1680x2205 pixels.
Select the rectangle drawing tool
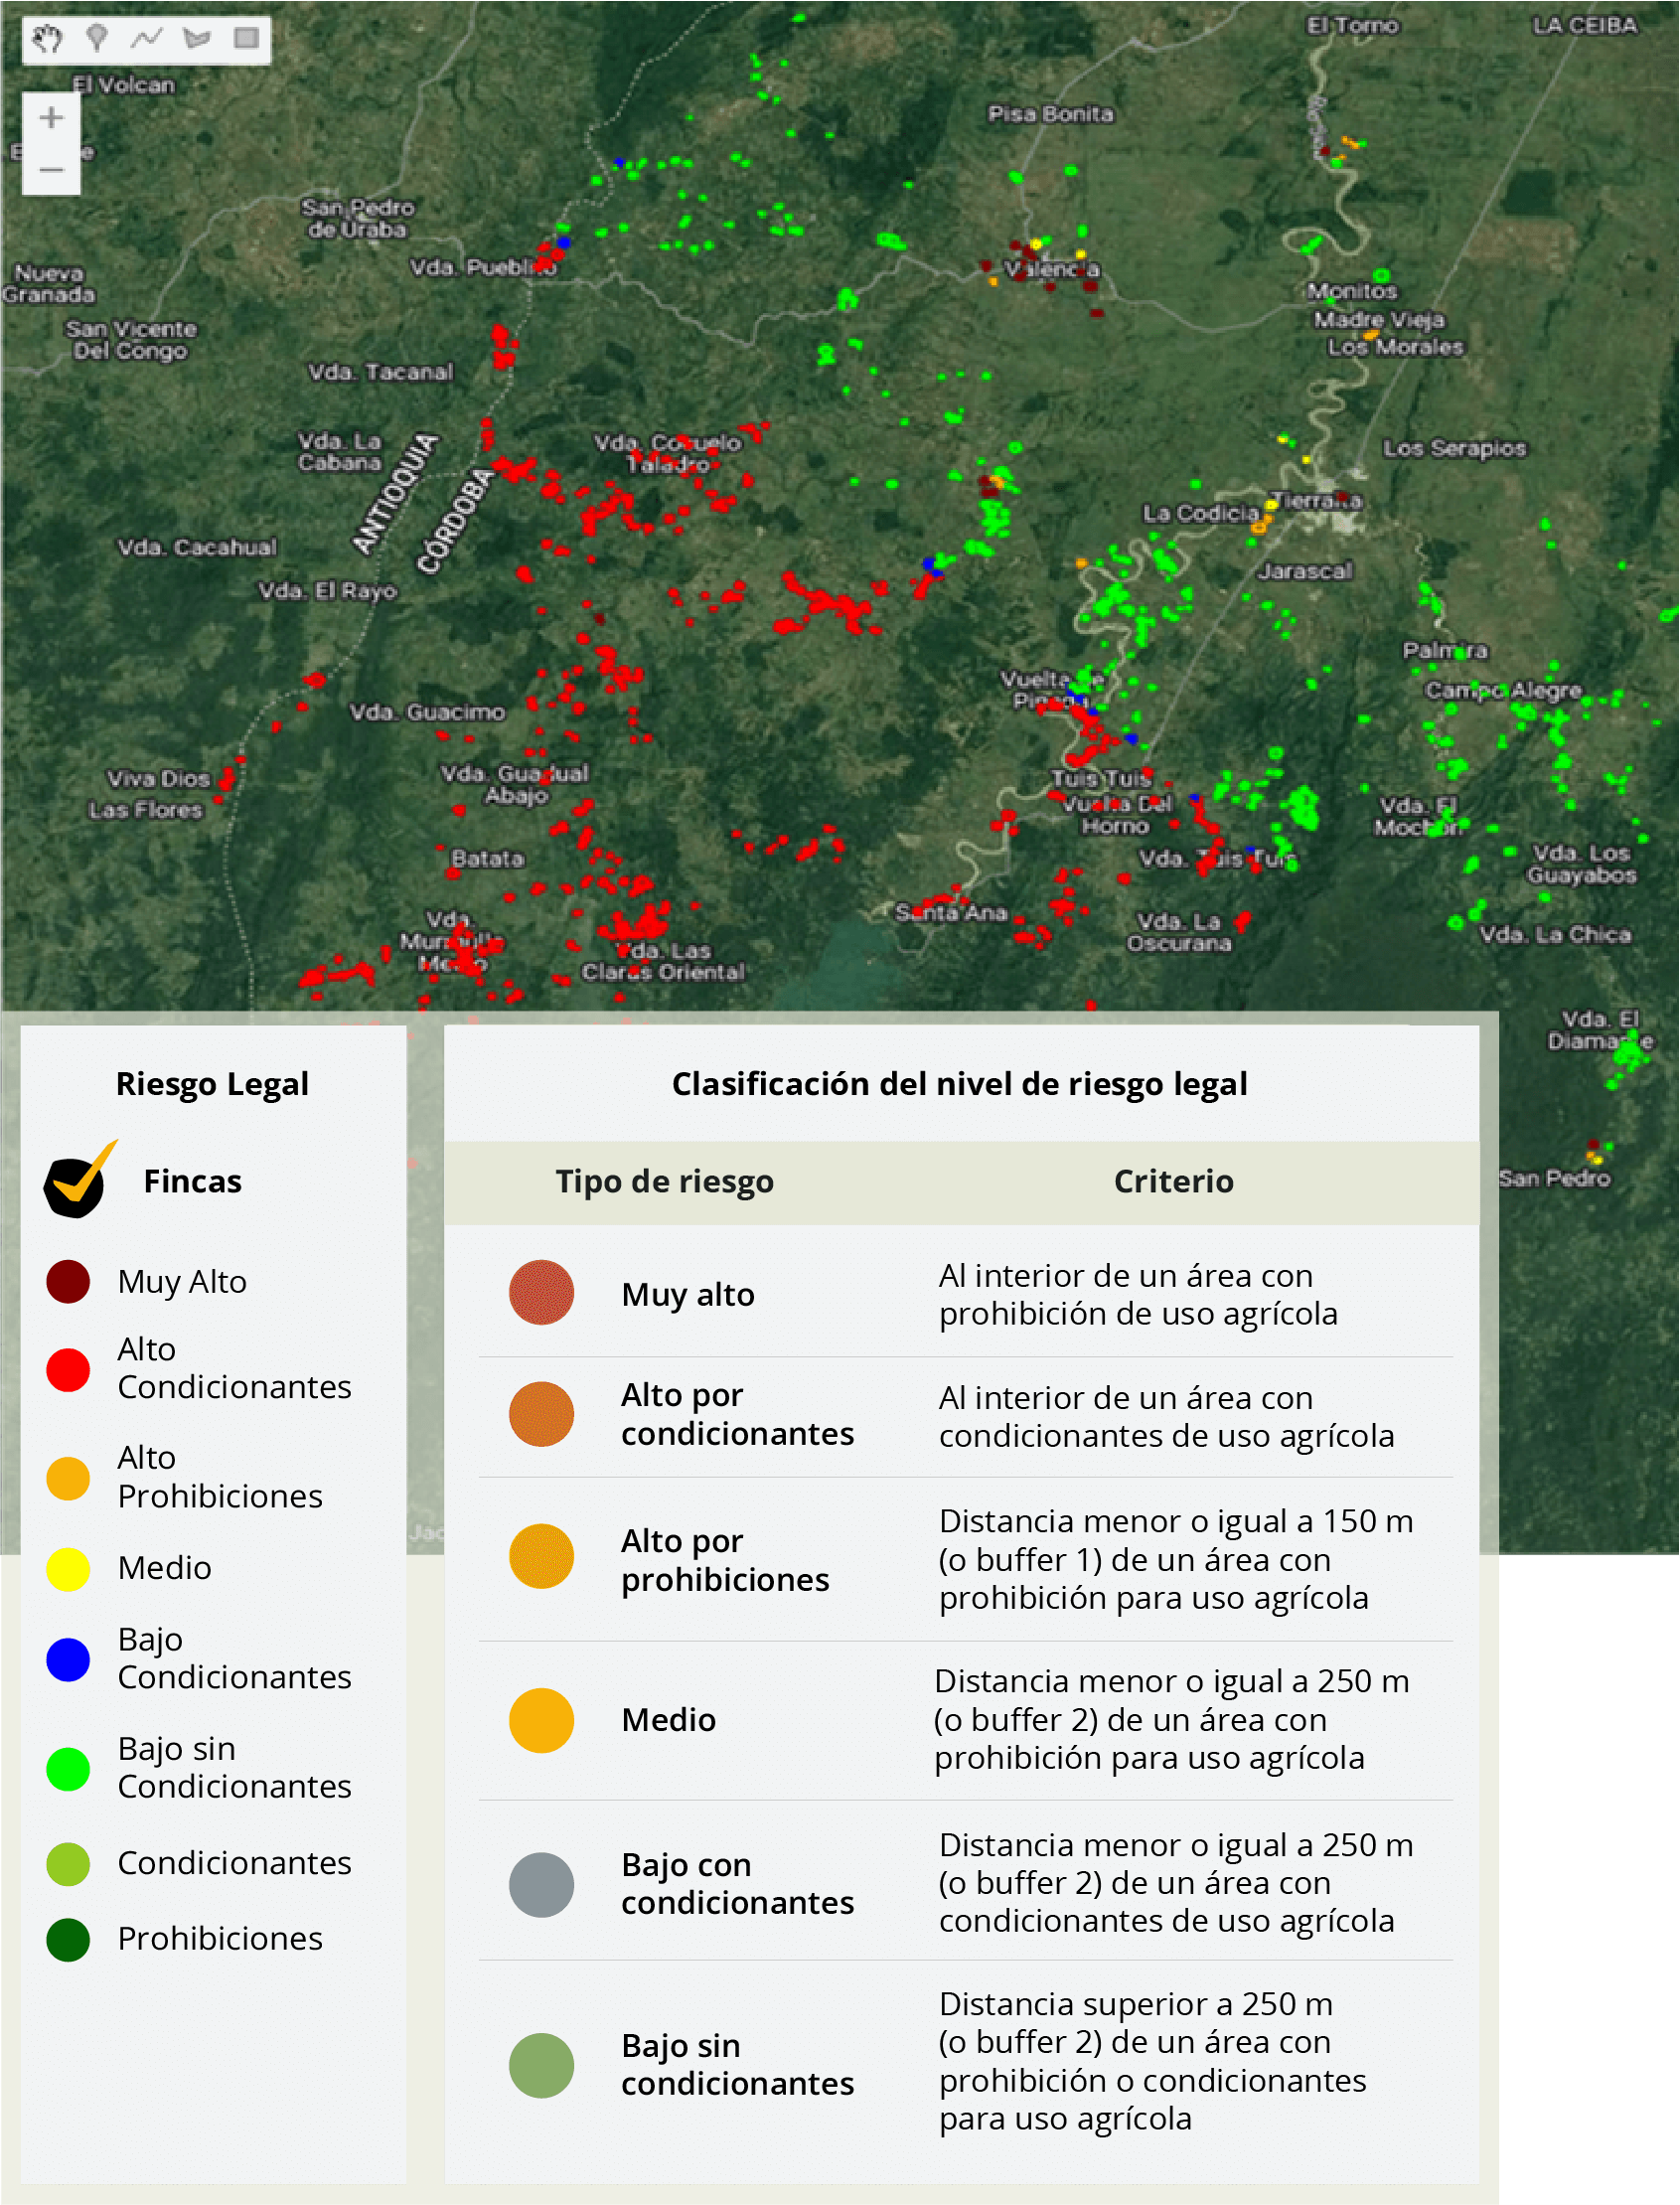pyautogui.click(x=246, y=39)
